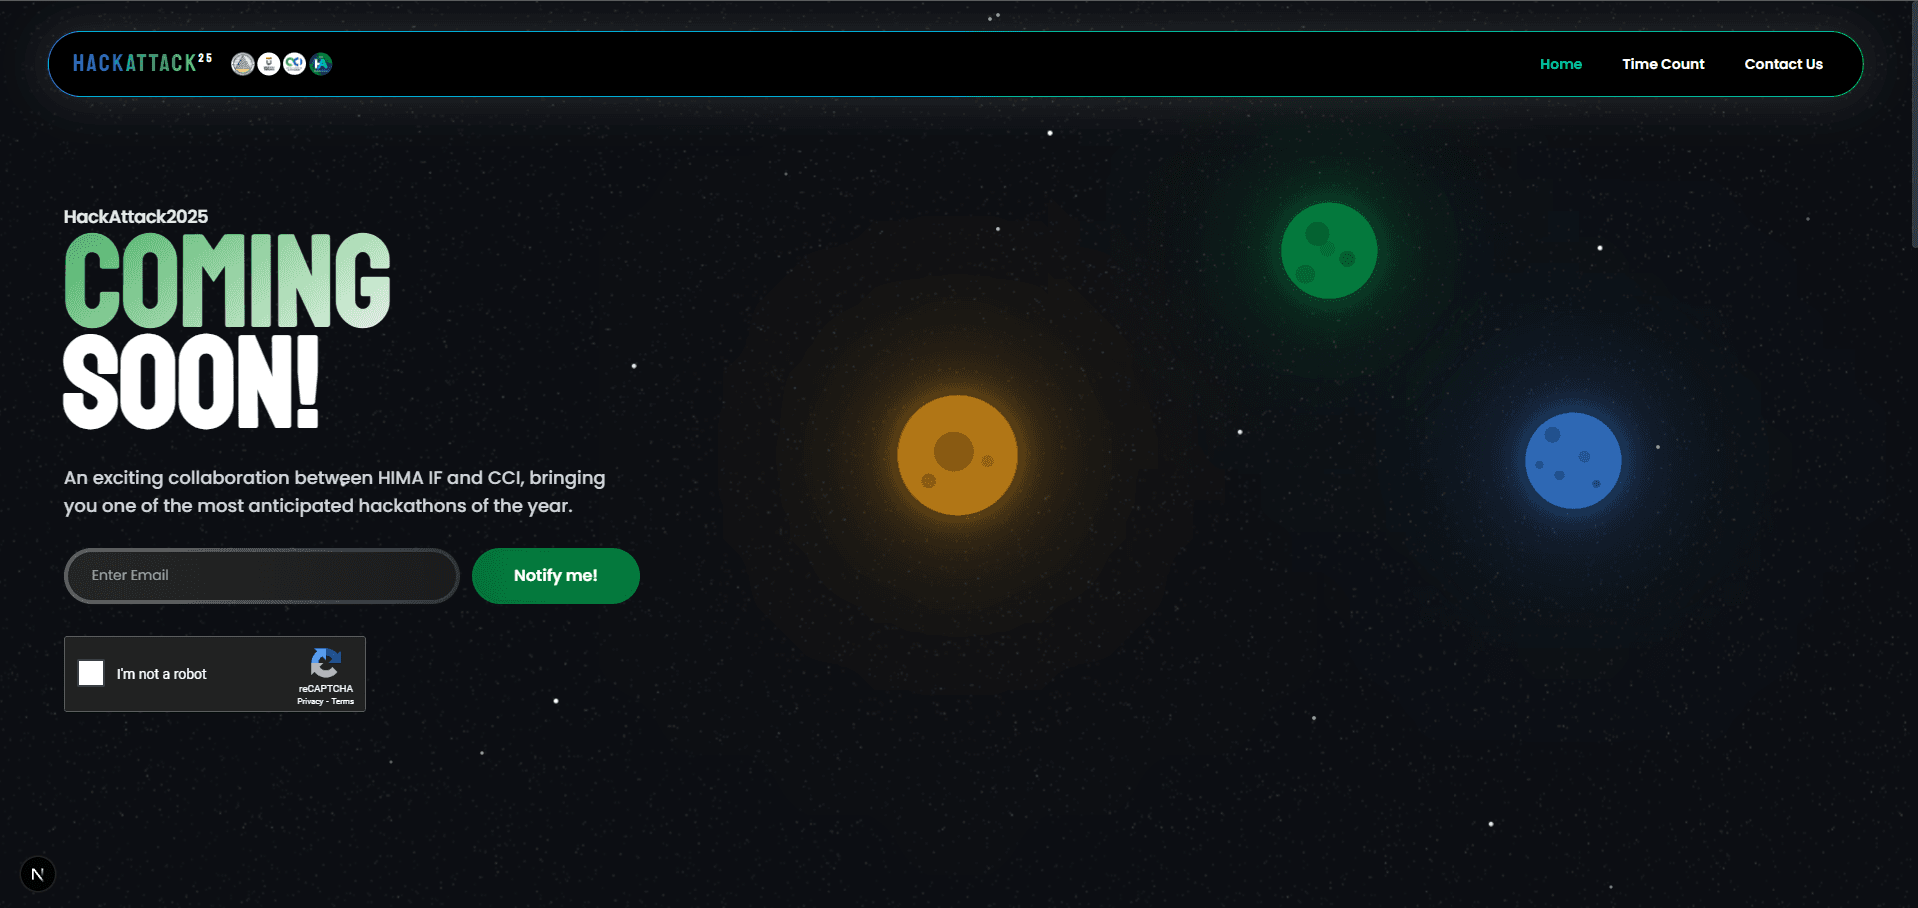
Task: Click the HackAttack2025 heading text
Action: tap(135, 216)
